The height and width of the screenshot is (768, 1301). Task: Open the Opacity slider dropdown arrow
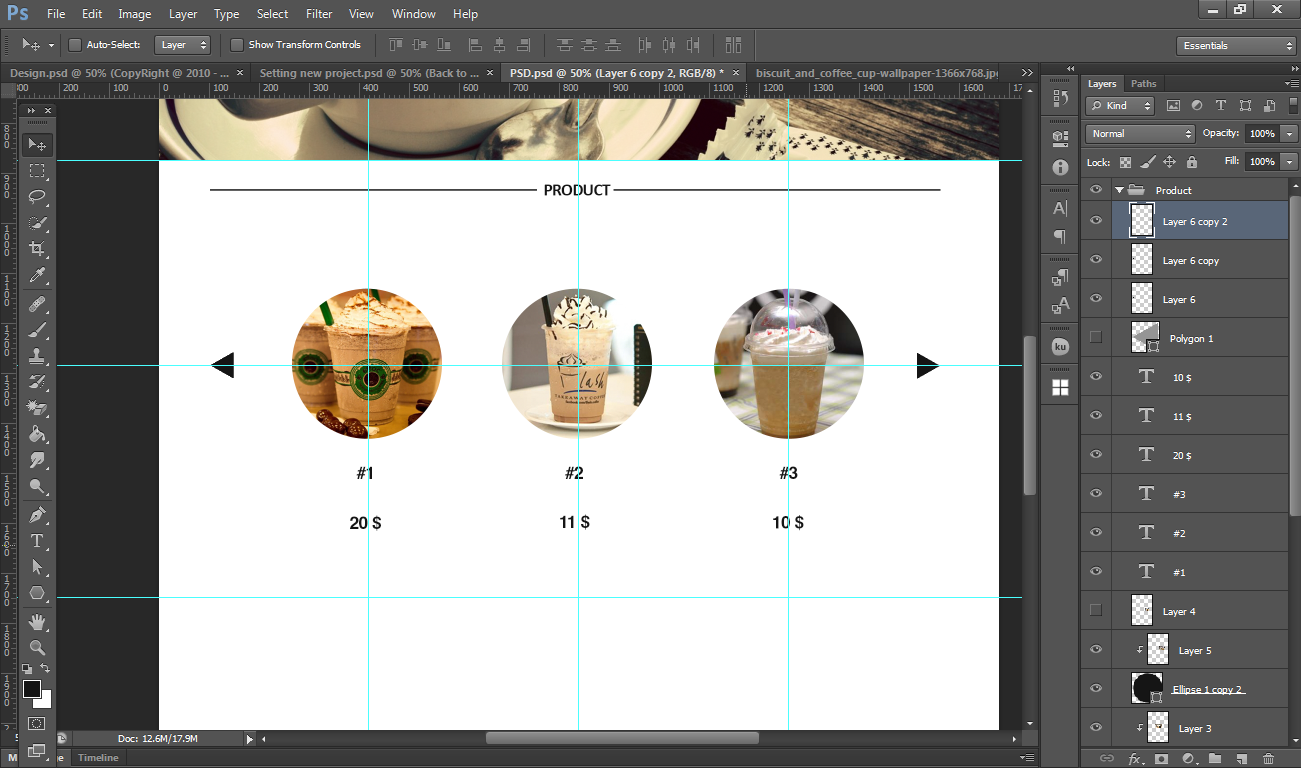[x=1288, y=134]
